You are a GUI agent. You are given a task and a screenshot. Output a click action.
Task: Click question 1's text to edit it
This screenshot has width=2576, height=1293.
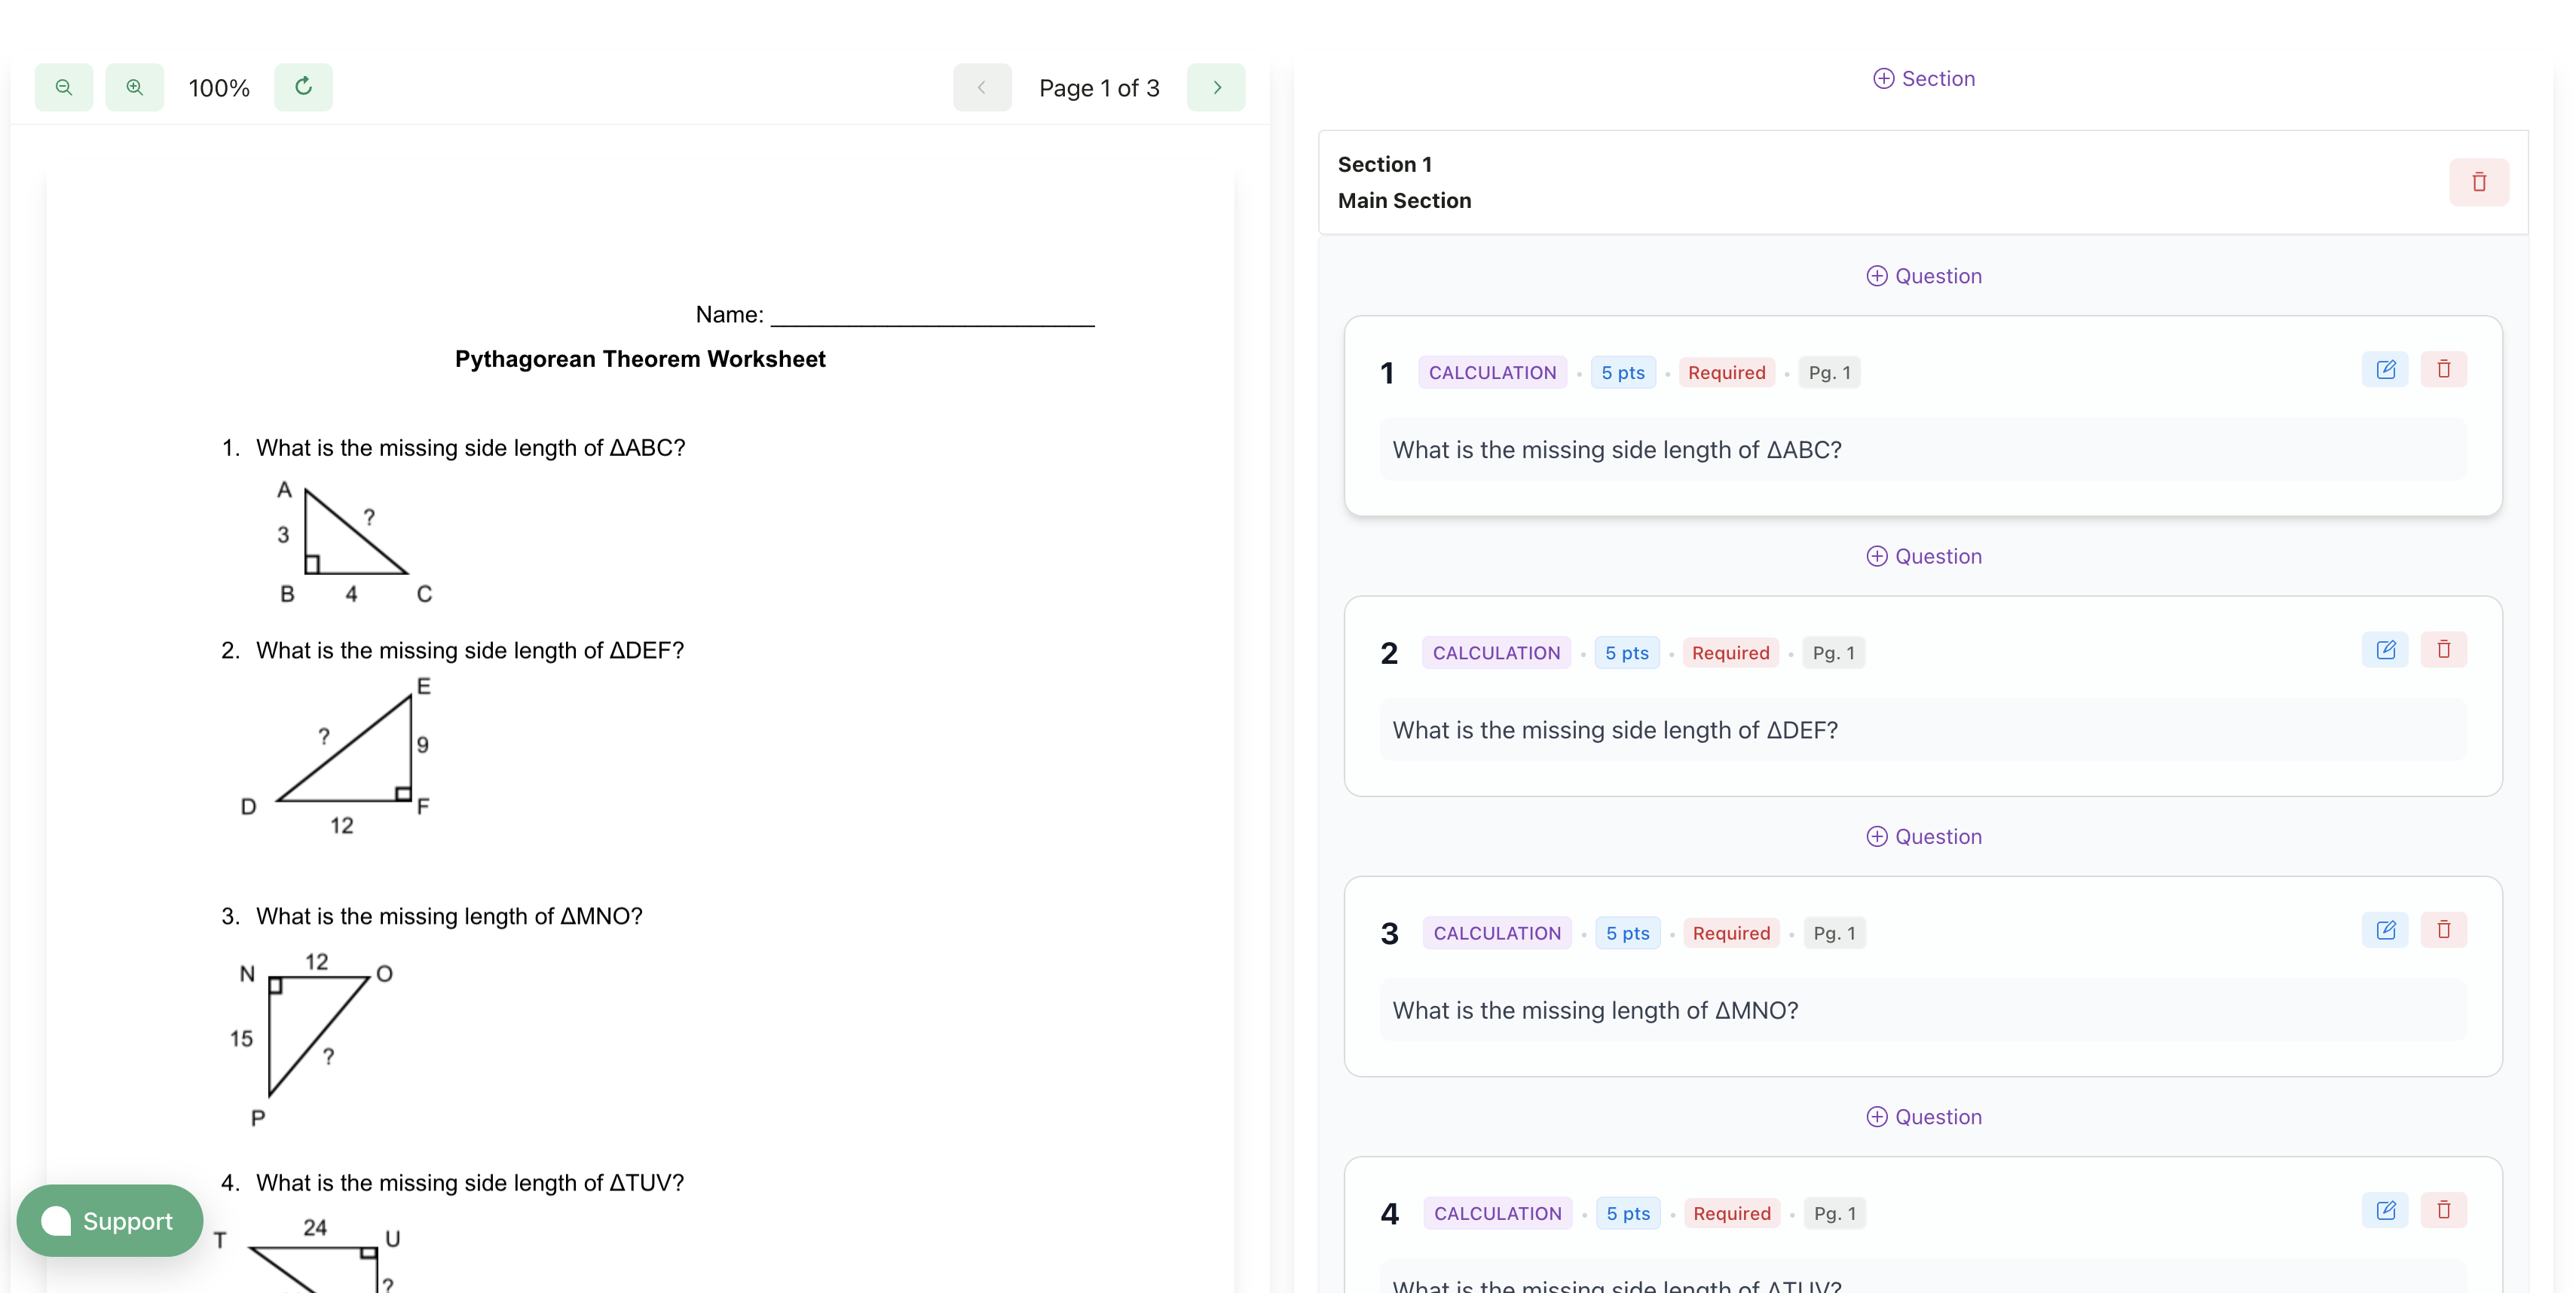click(x=1922, y=450)
